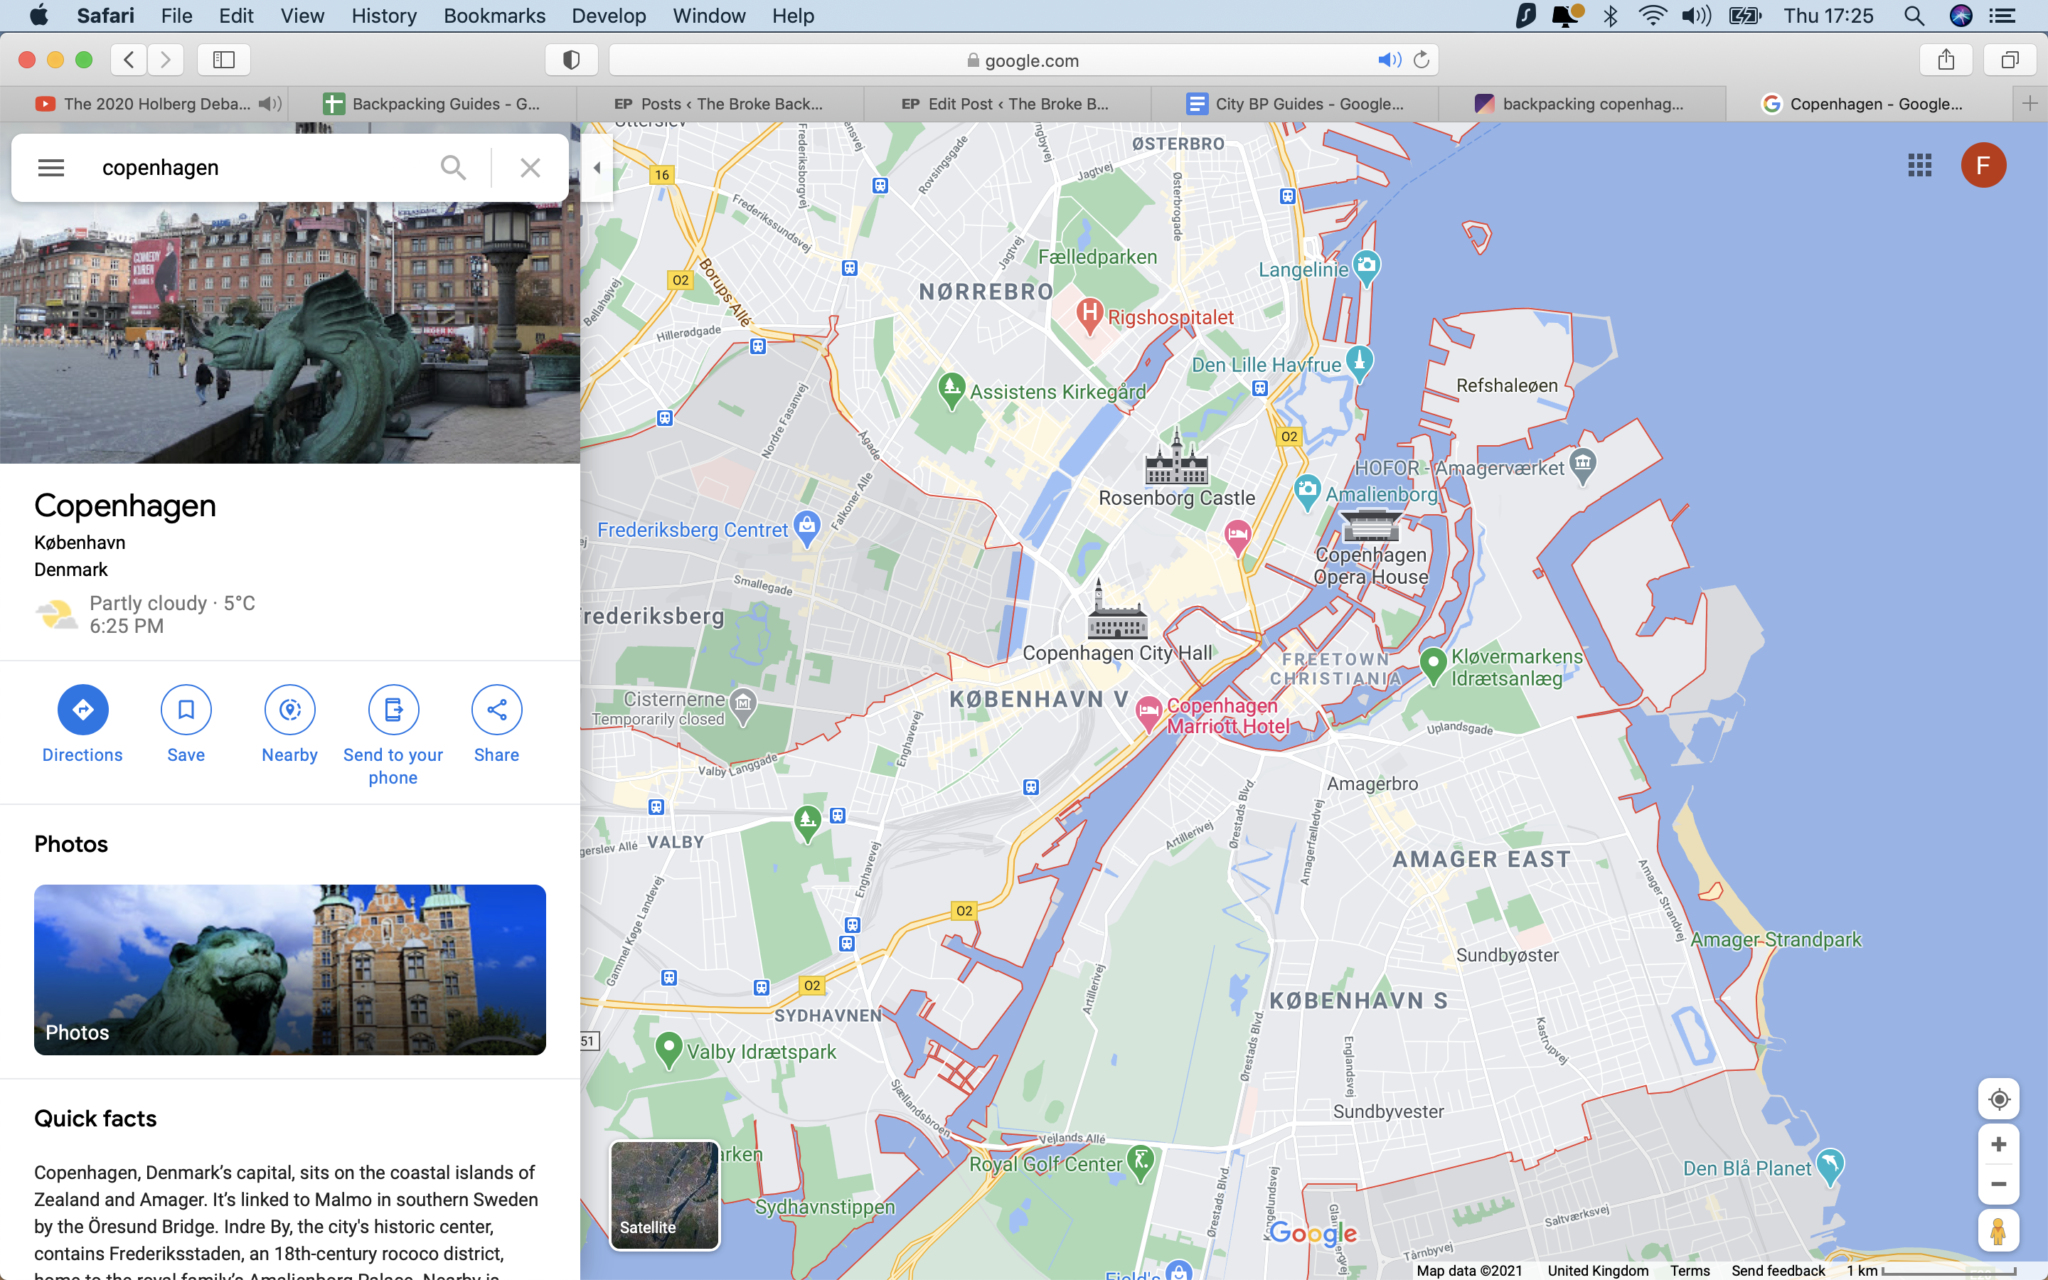Go back in Safari
The width and height of the screenshot is (2048, 1280).
click(x=129, y=60)
